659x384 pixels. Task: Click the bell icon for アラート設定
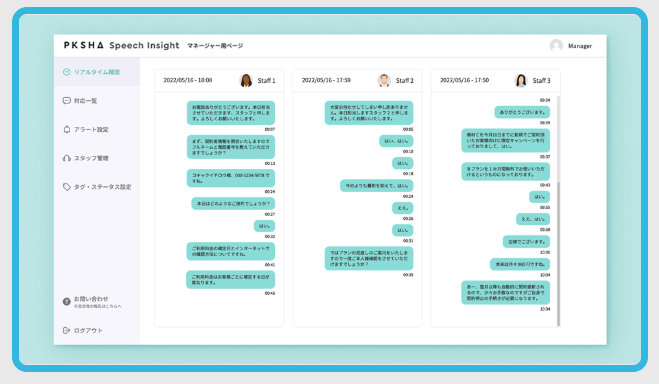66,129
